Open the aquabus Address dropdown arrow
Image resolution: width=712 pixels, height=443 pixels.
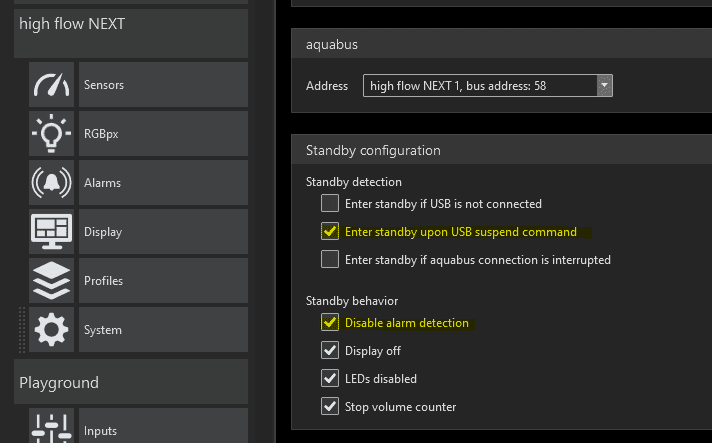(x=604, y=86)
